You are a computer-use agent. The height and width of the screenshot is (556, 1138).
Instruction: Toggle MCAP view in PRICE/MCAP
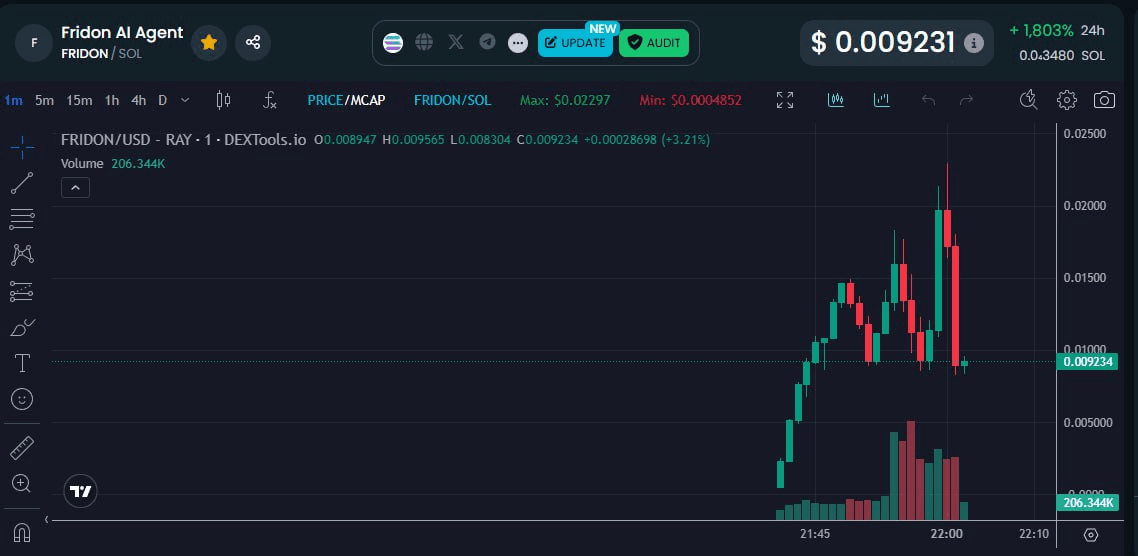point(367,100)
